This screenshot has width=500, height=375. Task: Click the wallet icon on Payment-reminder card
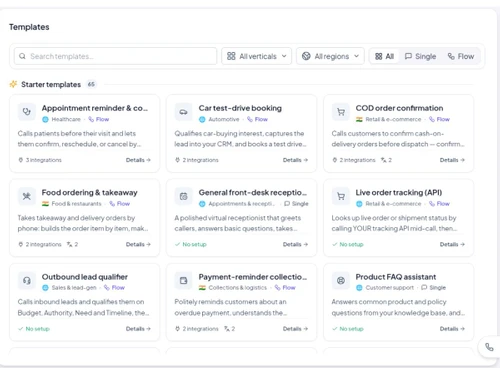183,281
